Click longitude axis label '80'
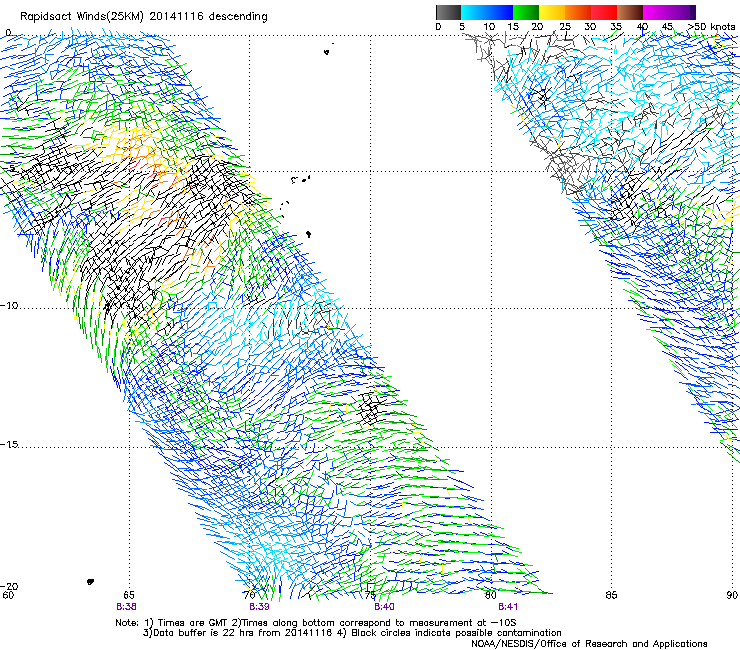 click(x=490, y=595)
